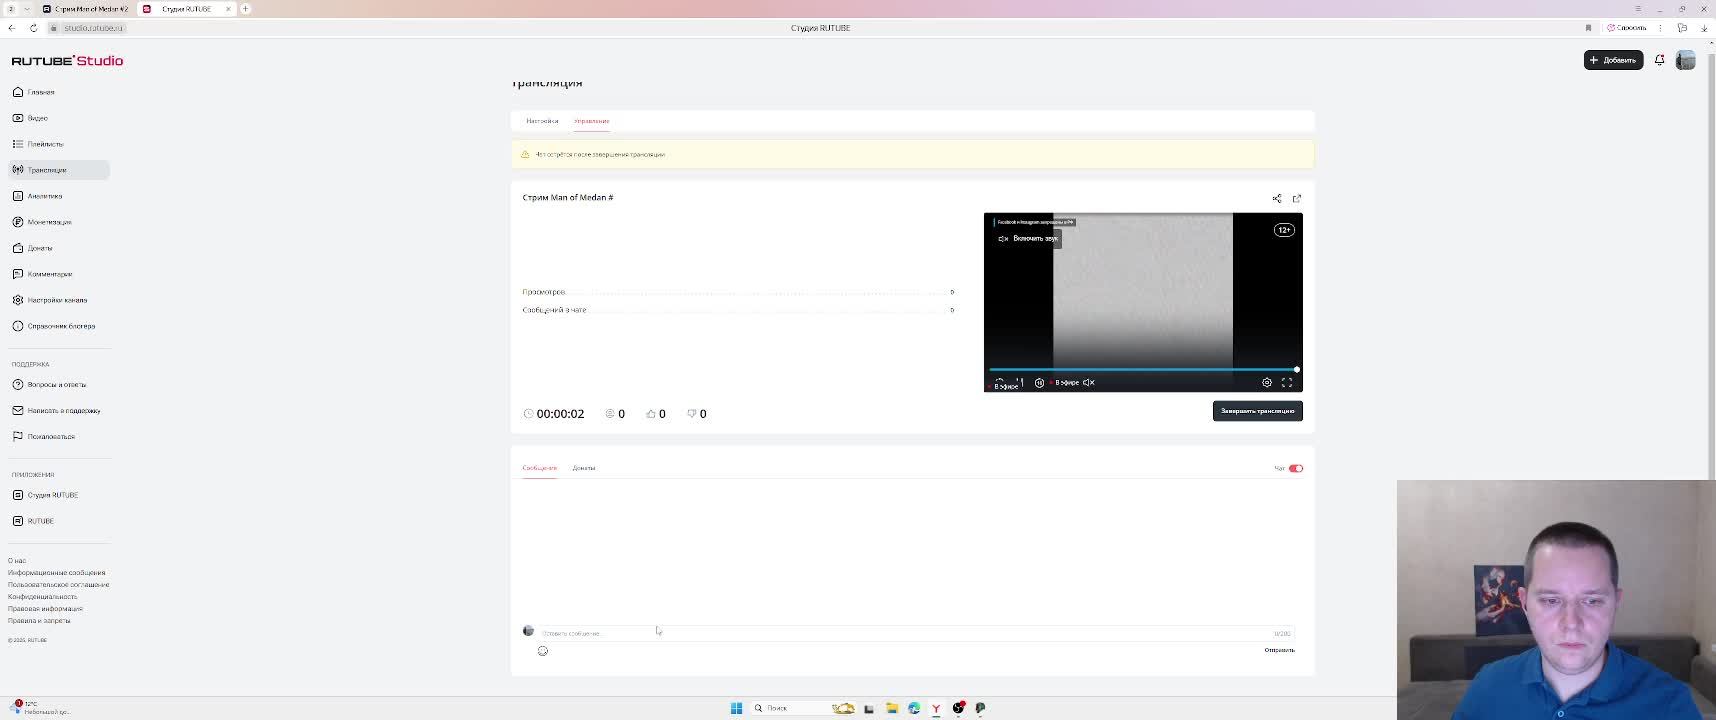
Task: Reload the page
Action: 33,28
